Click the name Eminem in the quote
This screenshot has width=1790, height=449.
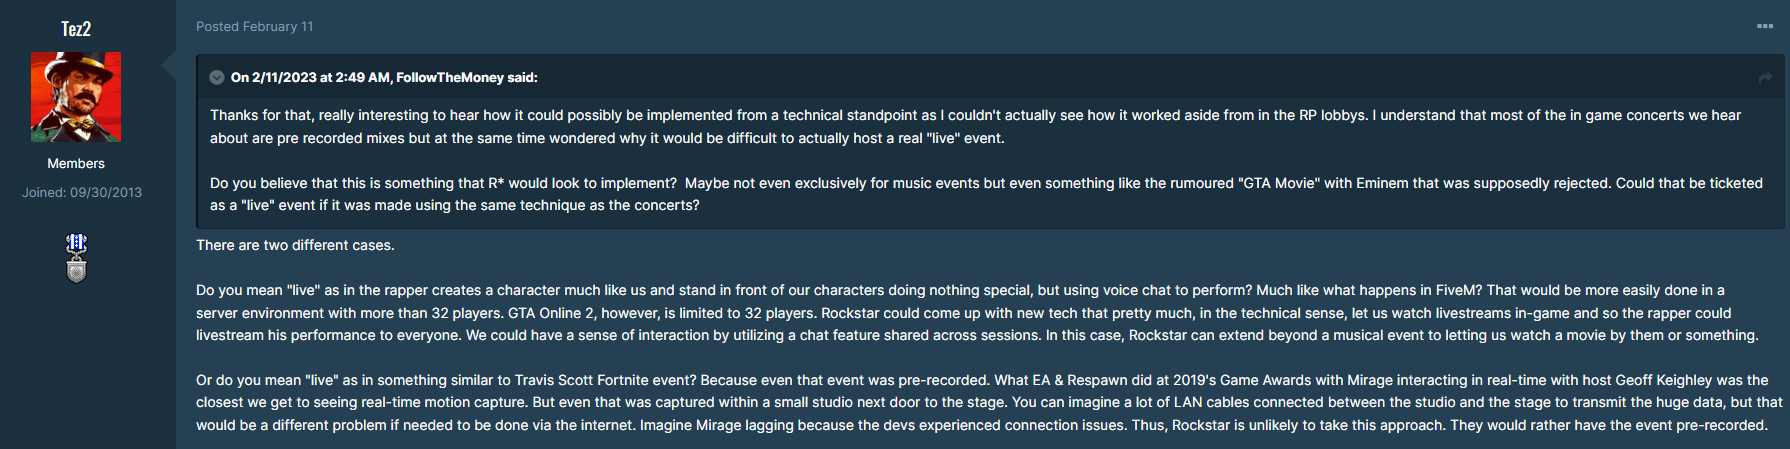tap(1382, 183)
